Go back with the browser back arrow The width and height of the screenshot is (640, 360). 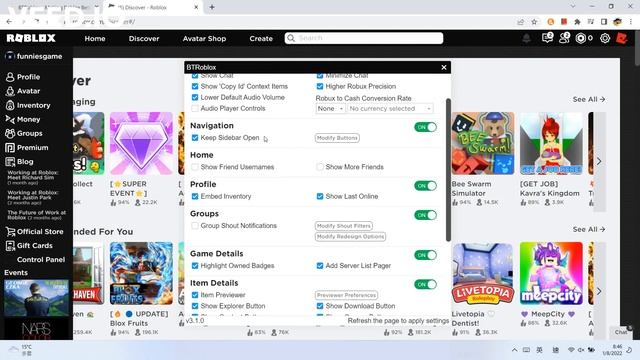point(9,22)
